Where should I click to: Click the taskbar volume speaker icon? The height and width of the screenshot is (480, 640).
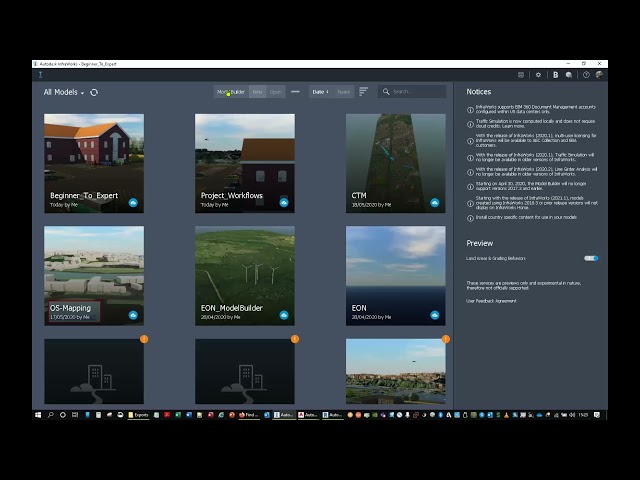click(572, 415)
